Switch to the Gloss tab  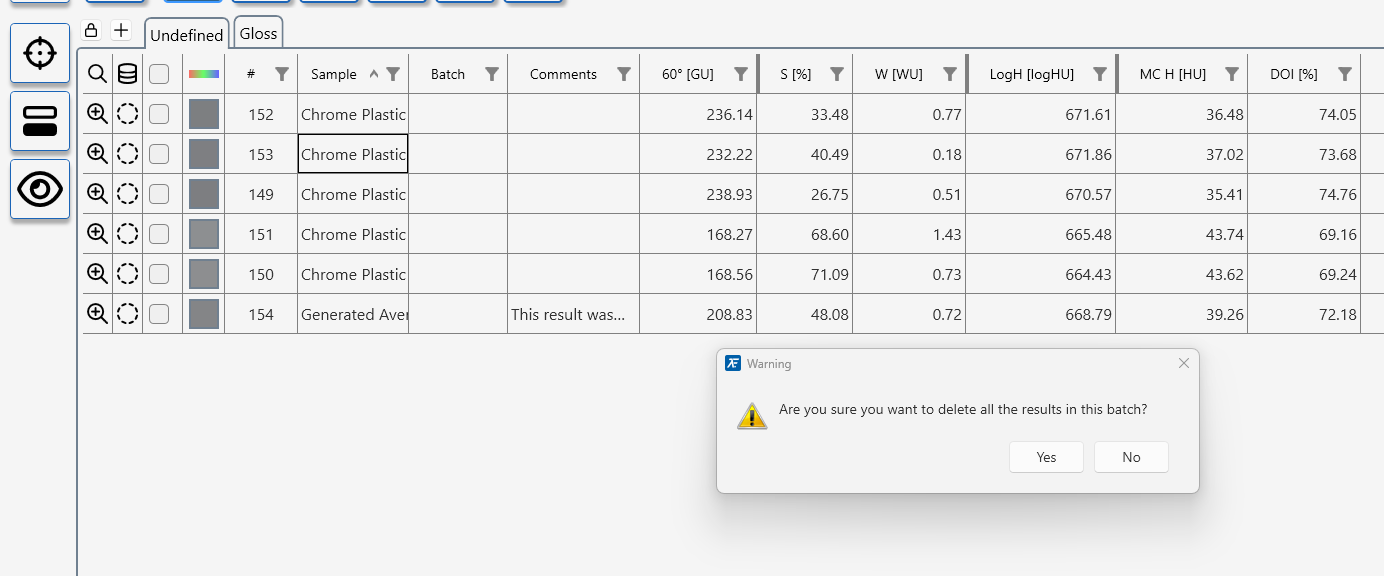coord(258,34)
